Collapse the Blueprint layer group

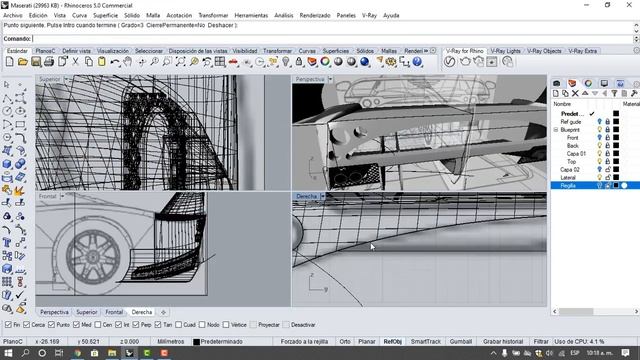(556, 130)
